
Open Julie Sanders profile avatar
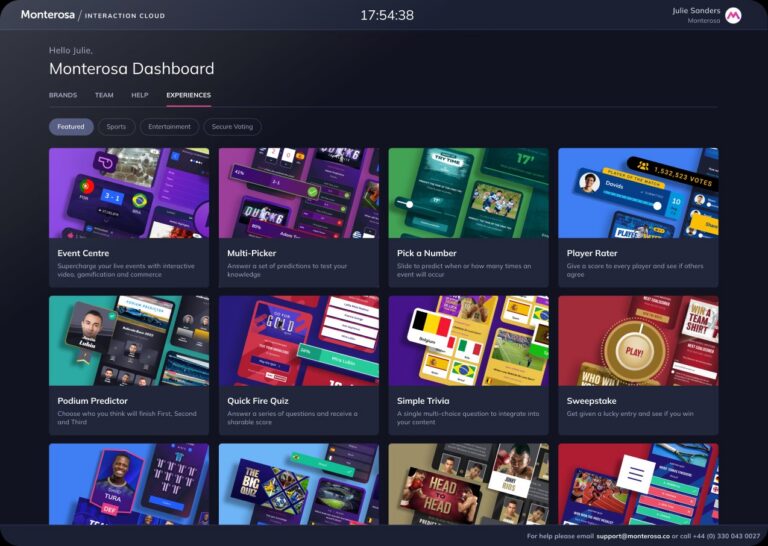(733, 16)
